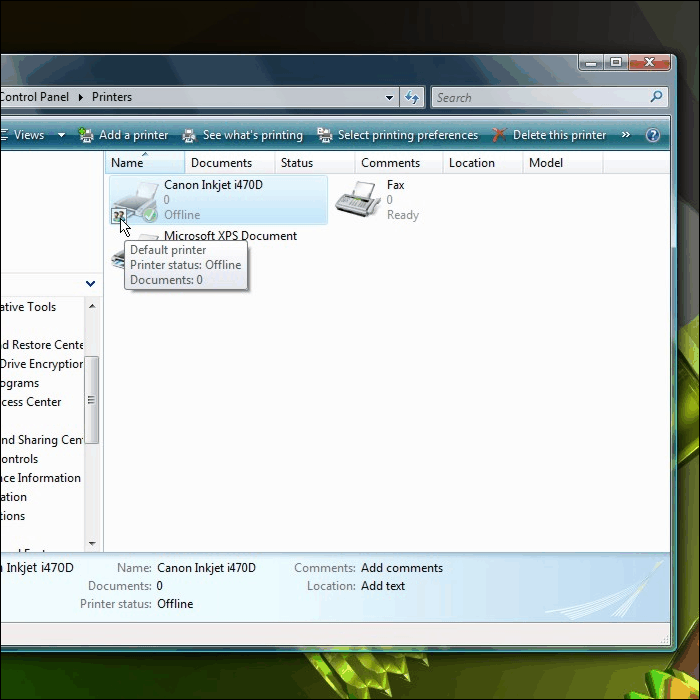Collapse the sidebar section chevron
The height and width of the screenshot is (700, 700).
(91, 284)
